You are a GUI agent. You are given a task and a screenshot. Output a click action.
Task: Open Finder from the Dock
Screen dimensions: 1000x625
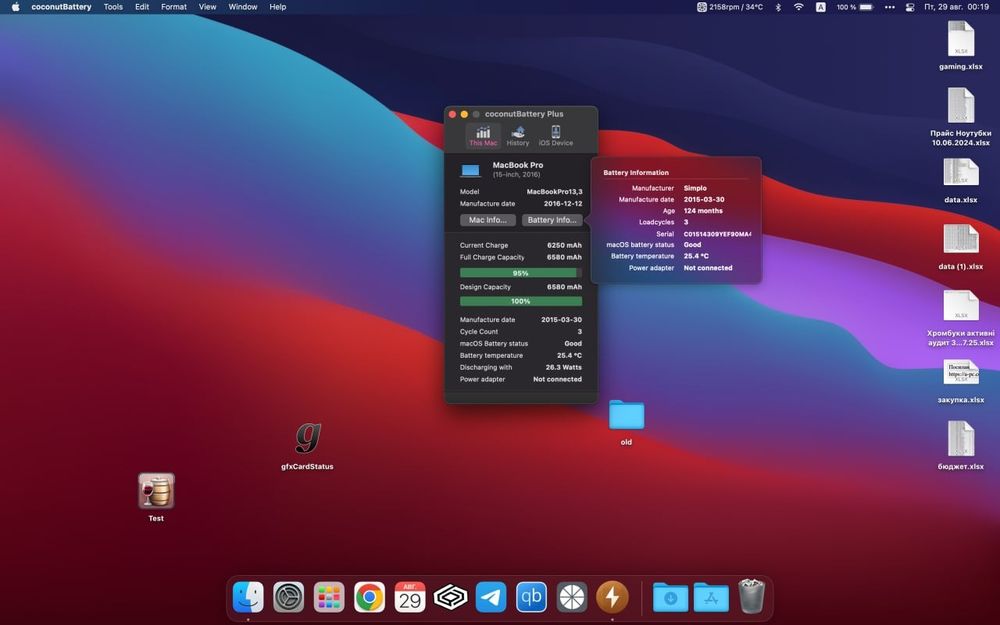tap(248, 598)
